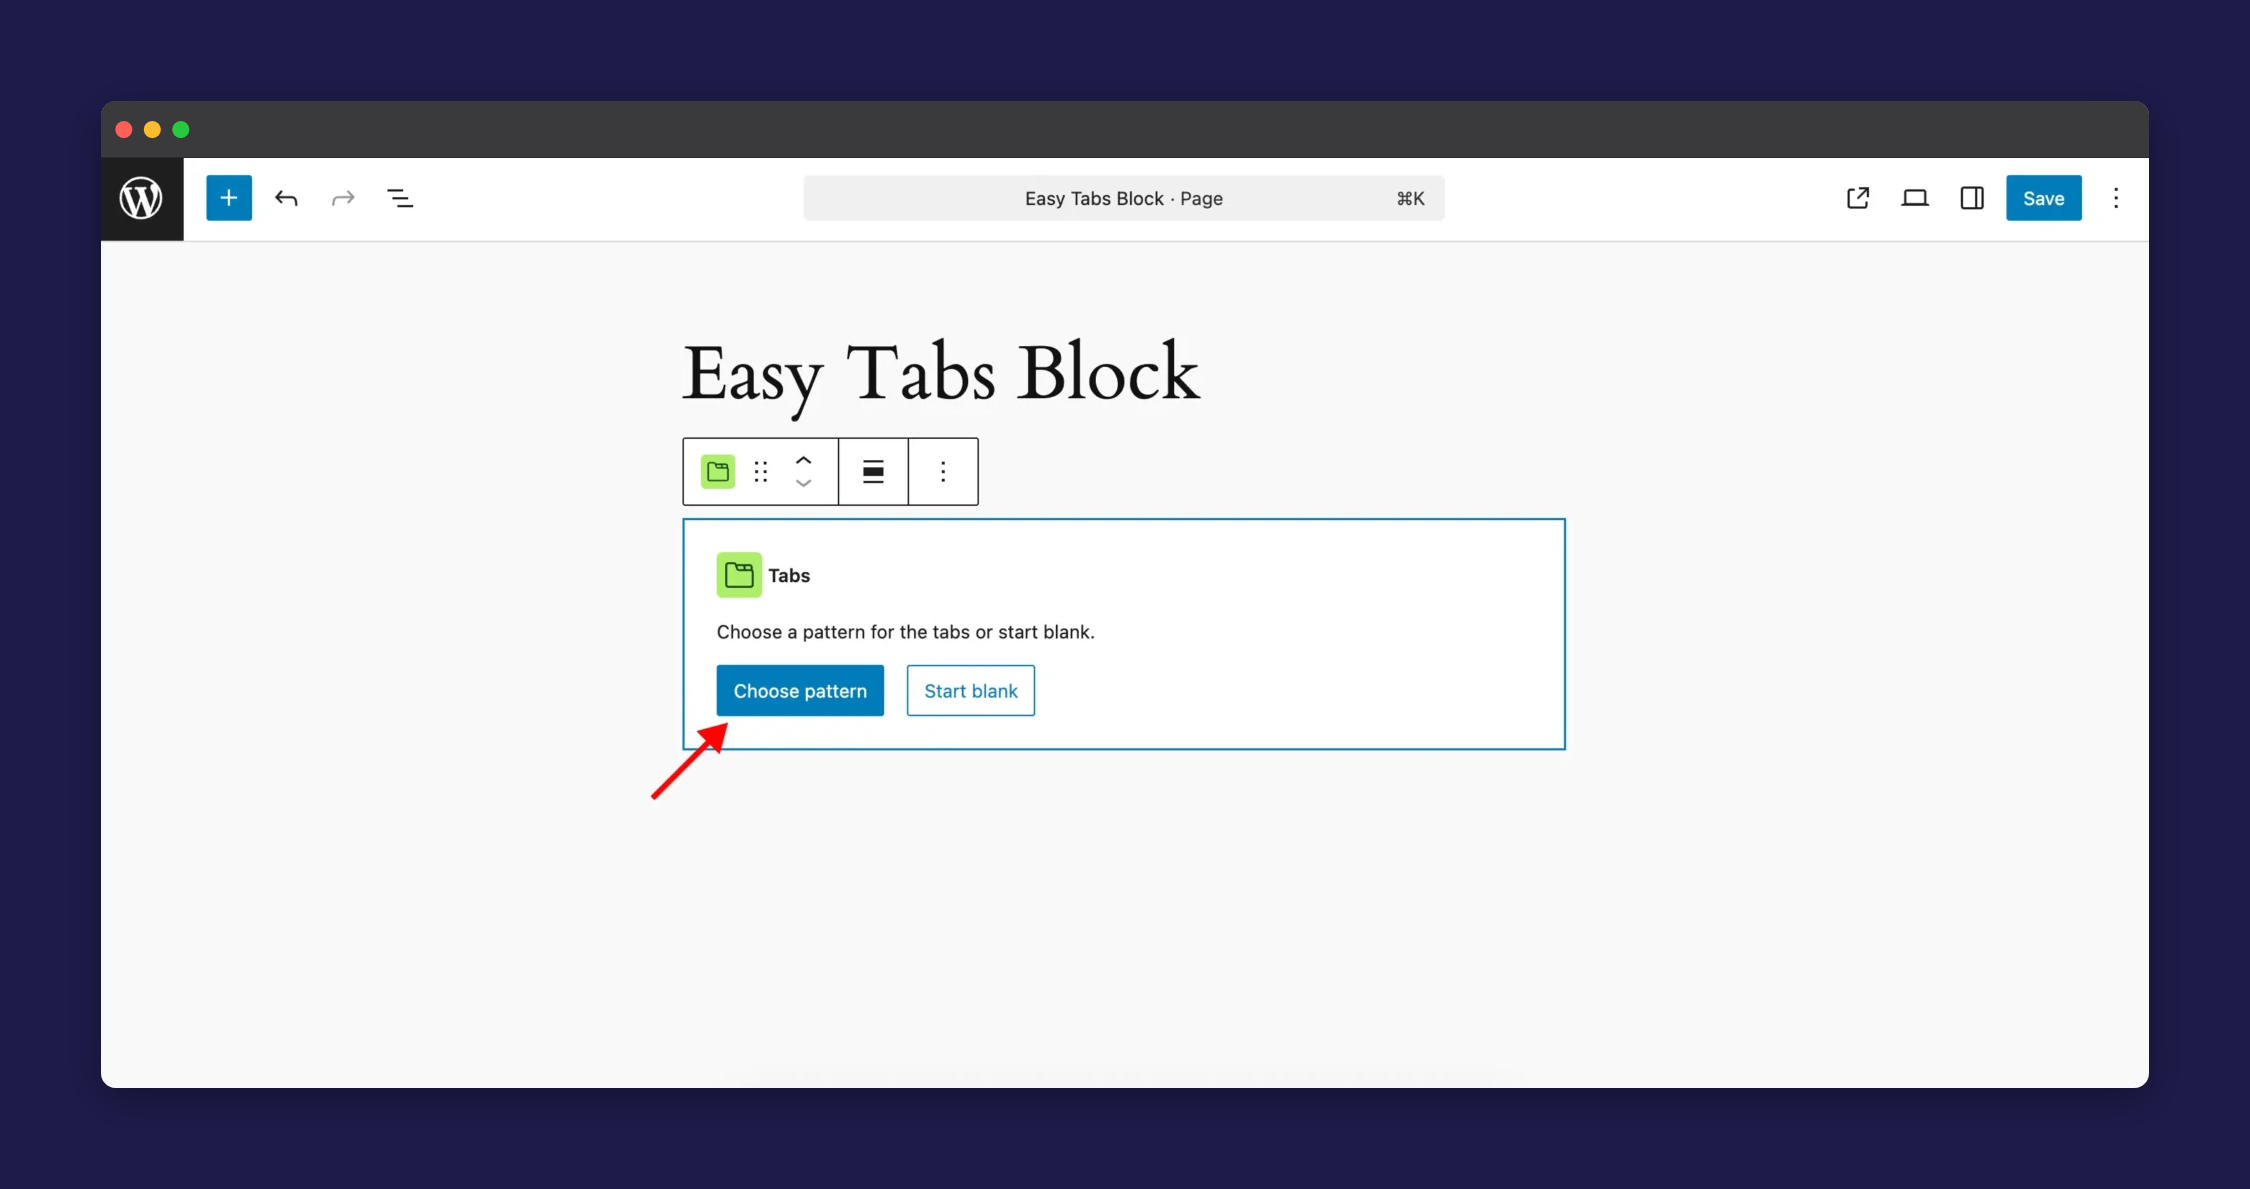Click the Tabs icon inside placeholder
The height and width of the screenshot is (1189, 2250).
click(739, 575)
